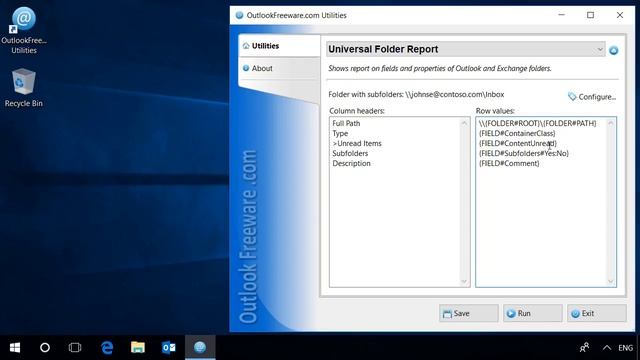Open the Configure... link
The width and height of the screenshot is (640, 360).
pyautogui.click(x=592, y=97)
